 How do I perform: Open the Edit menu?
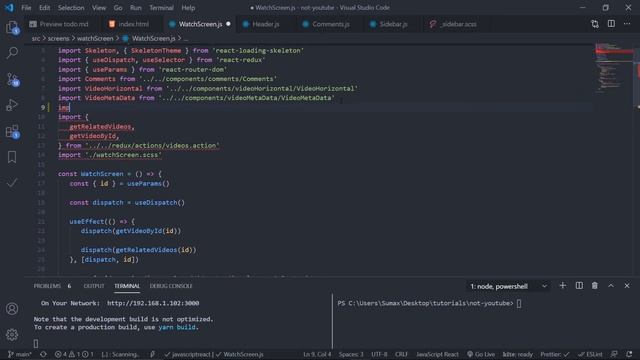[x=44, y=8]
